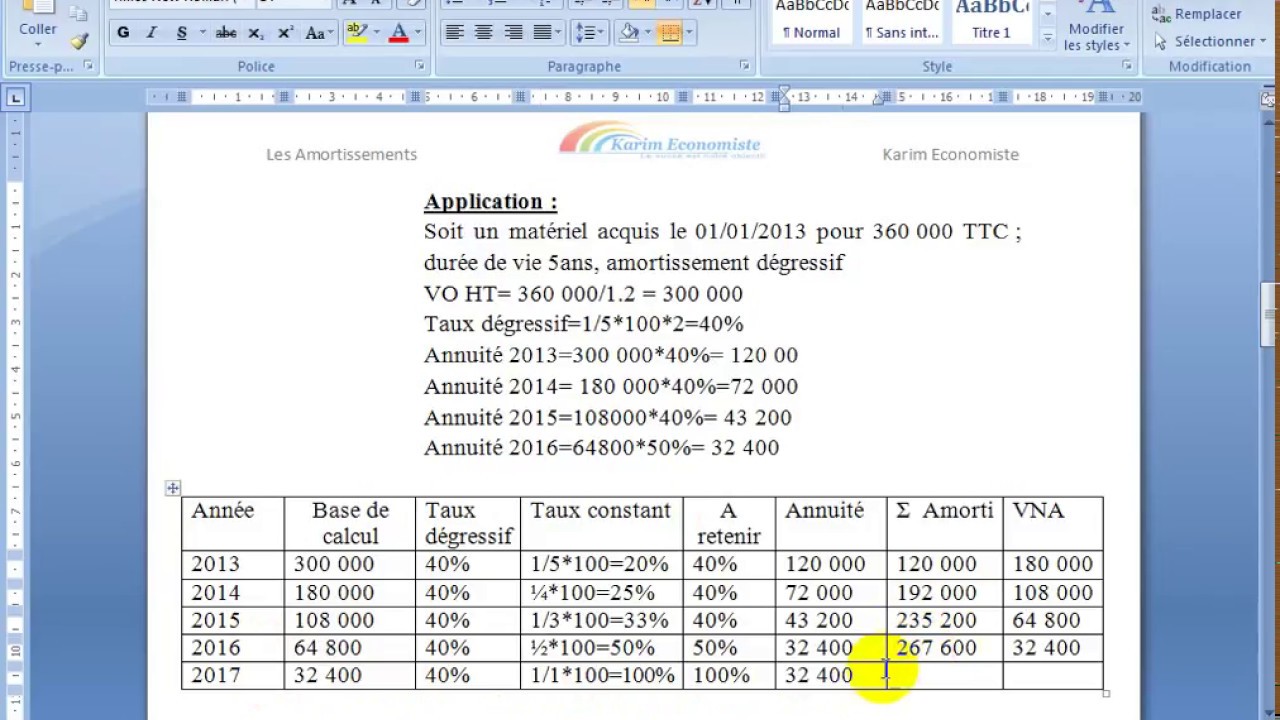Click 'Les Amortissements' header text
Image resolution: width=1280 pixels, height=720 pixels.
click(x=341, y=154)
